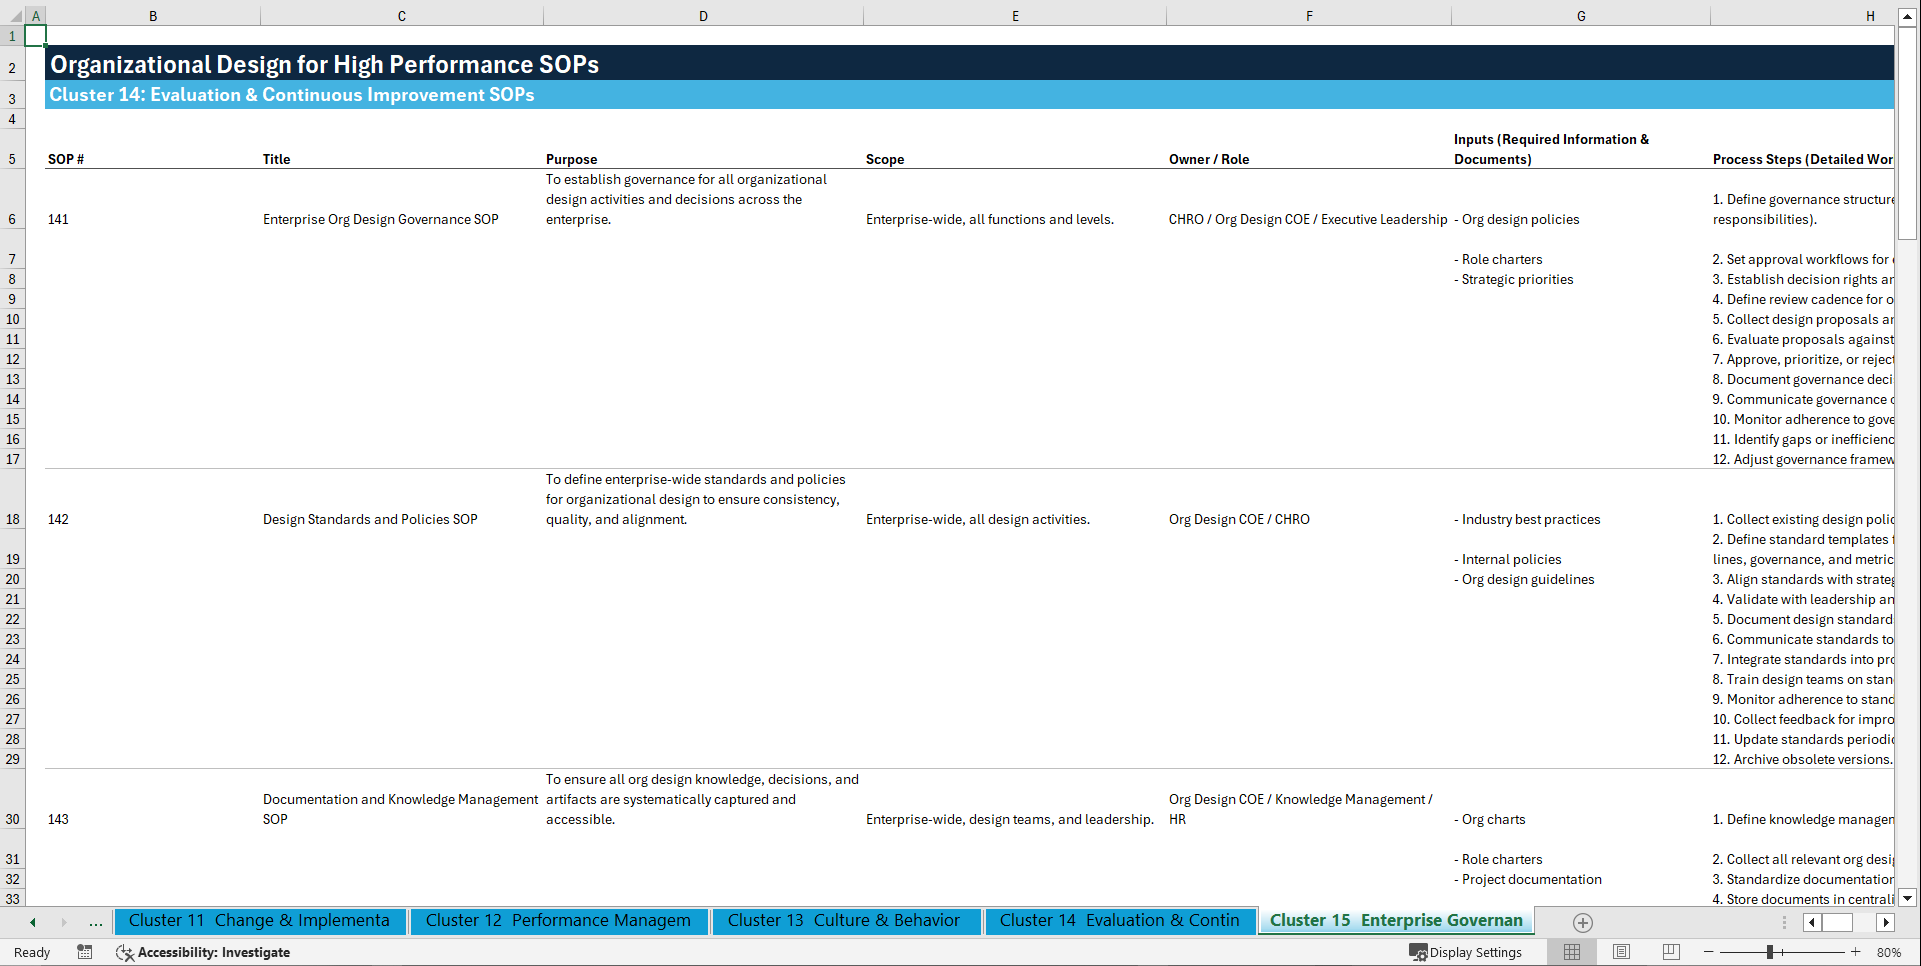Select row 6 by its header
The image size is (1921, 966).
12,219
